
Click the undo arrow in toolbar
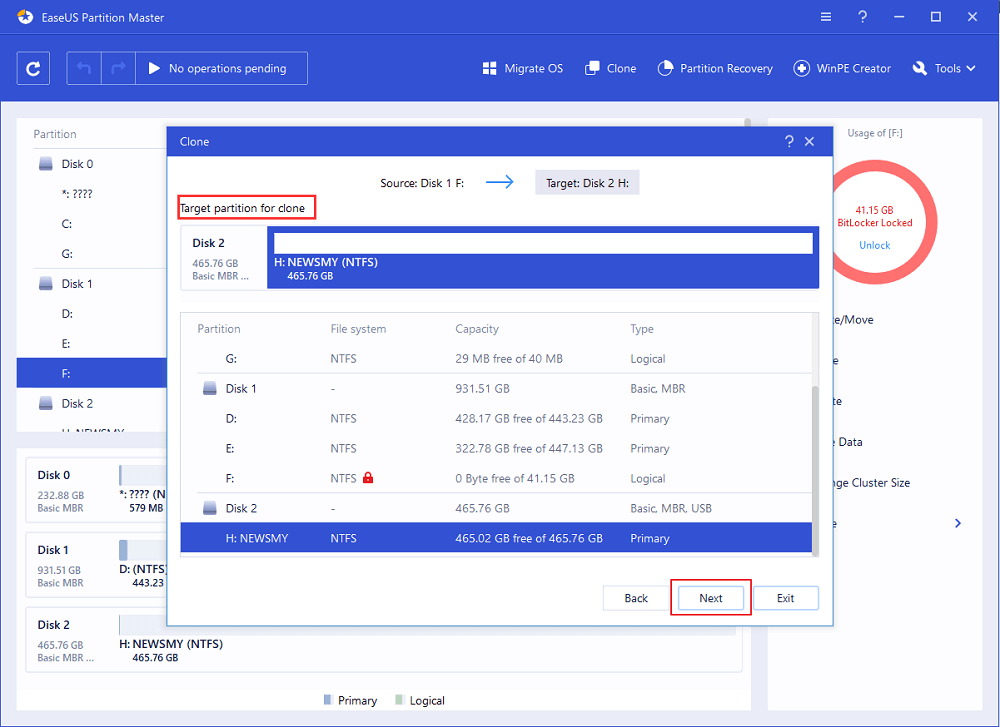point(84,68)
